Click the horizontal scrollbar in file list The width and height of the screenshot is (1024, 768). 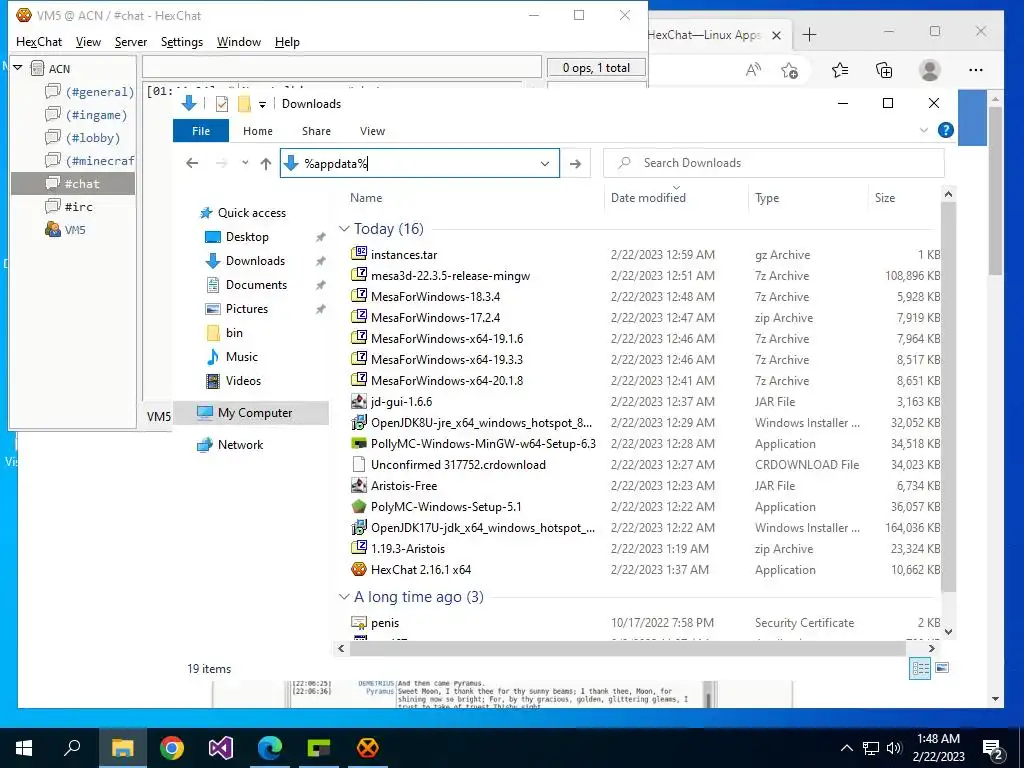[628, 648]
